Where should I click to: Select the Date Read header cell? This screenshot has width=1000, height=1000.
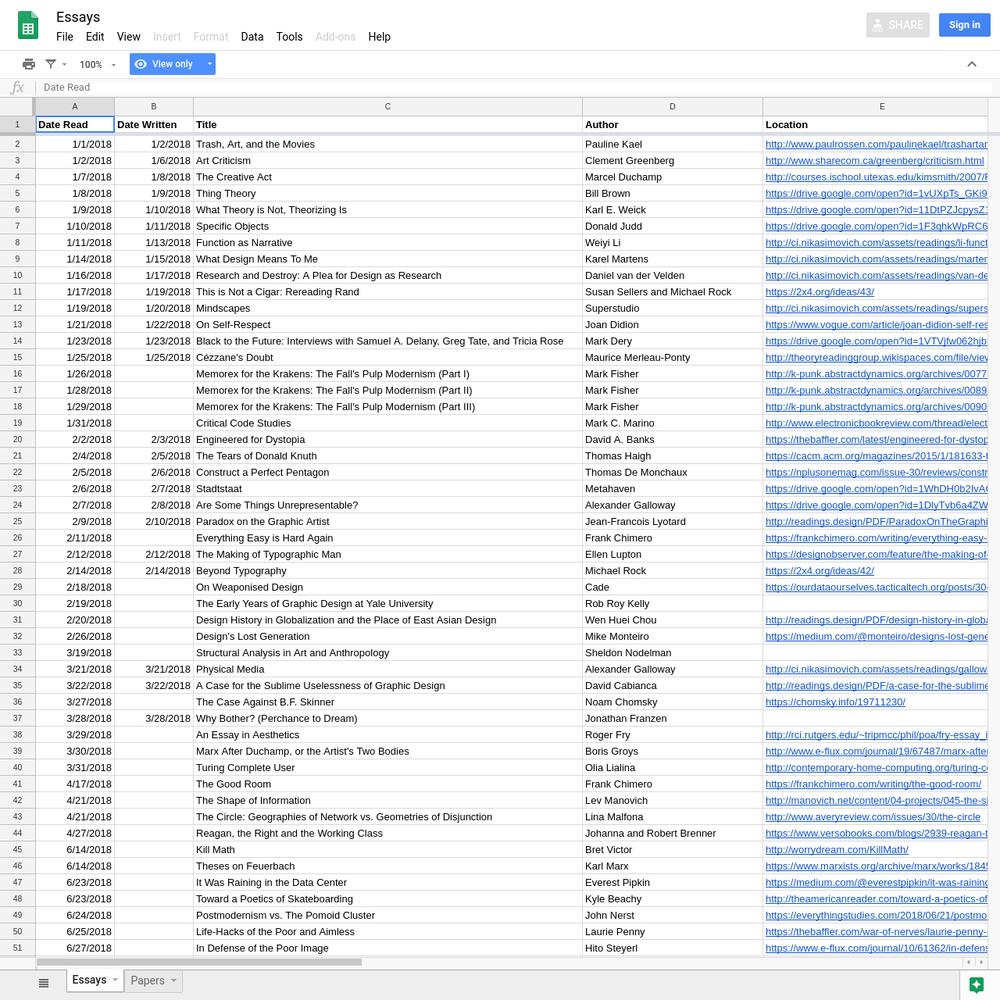(75, 124)
